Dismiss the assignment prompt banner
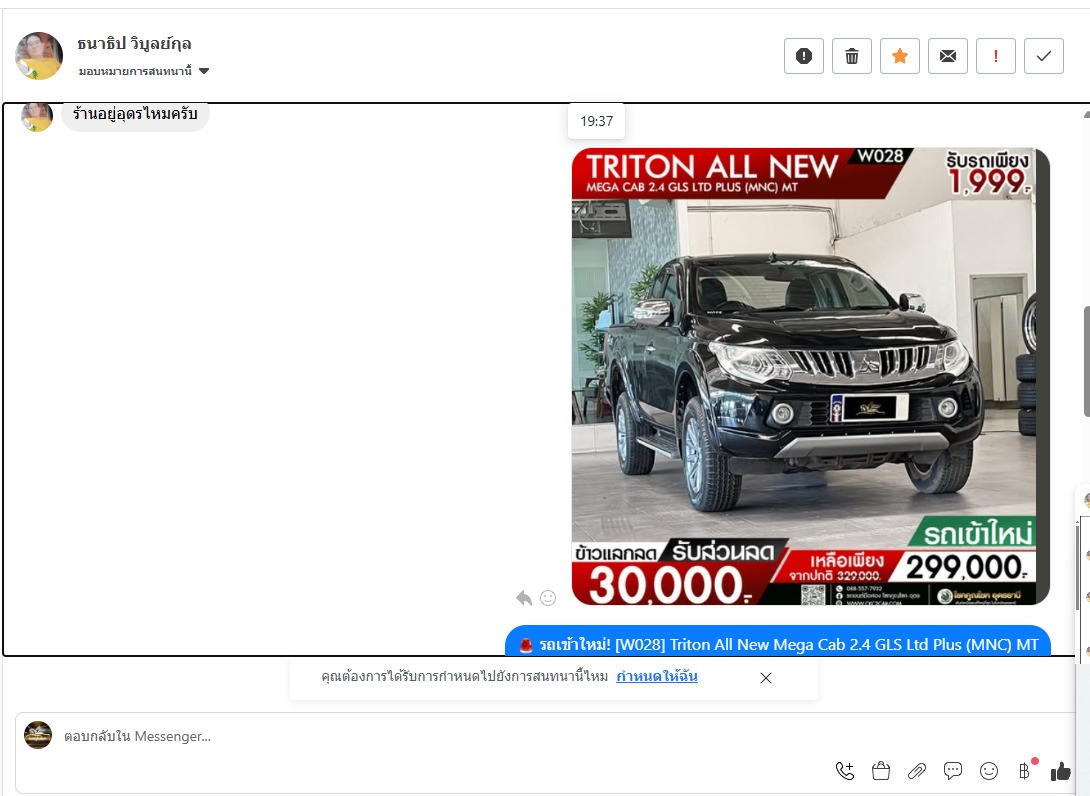The width and height of the screenshot is (1090, 796). (x=766, y=678)
